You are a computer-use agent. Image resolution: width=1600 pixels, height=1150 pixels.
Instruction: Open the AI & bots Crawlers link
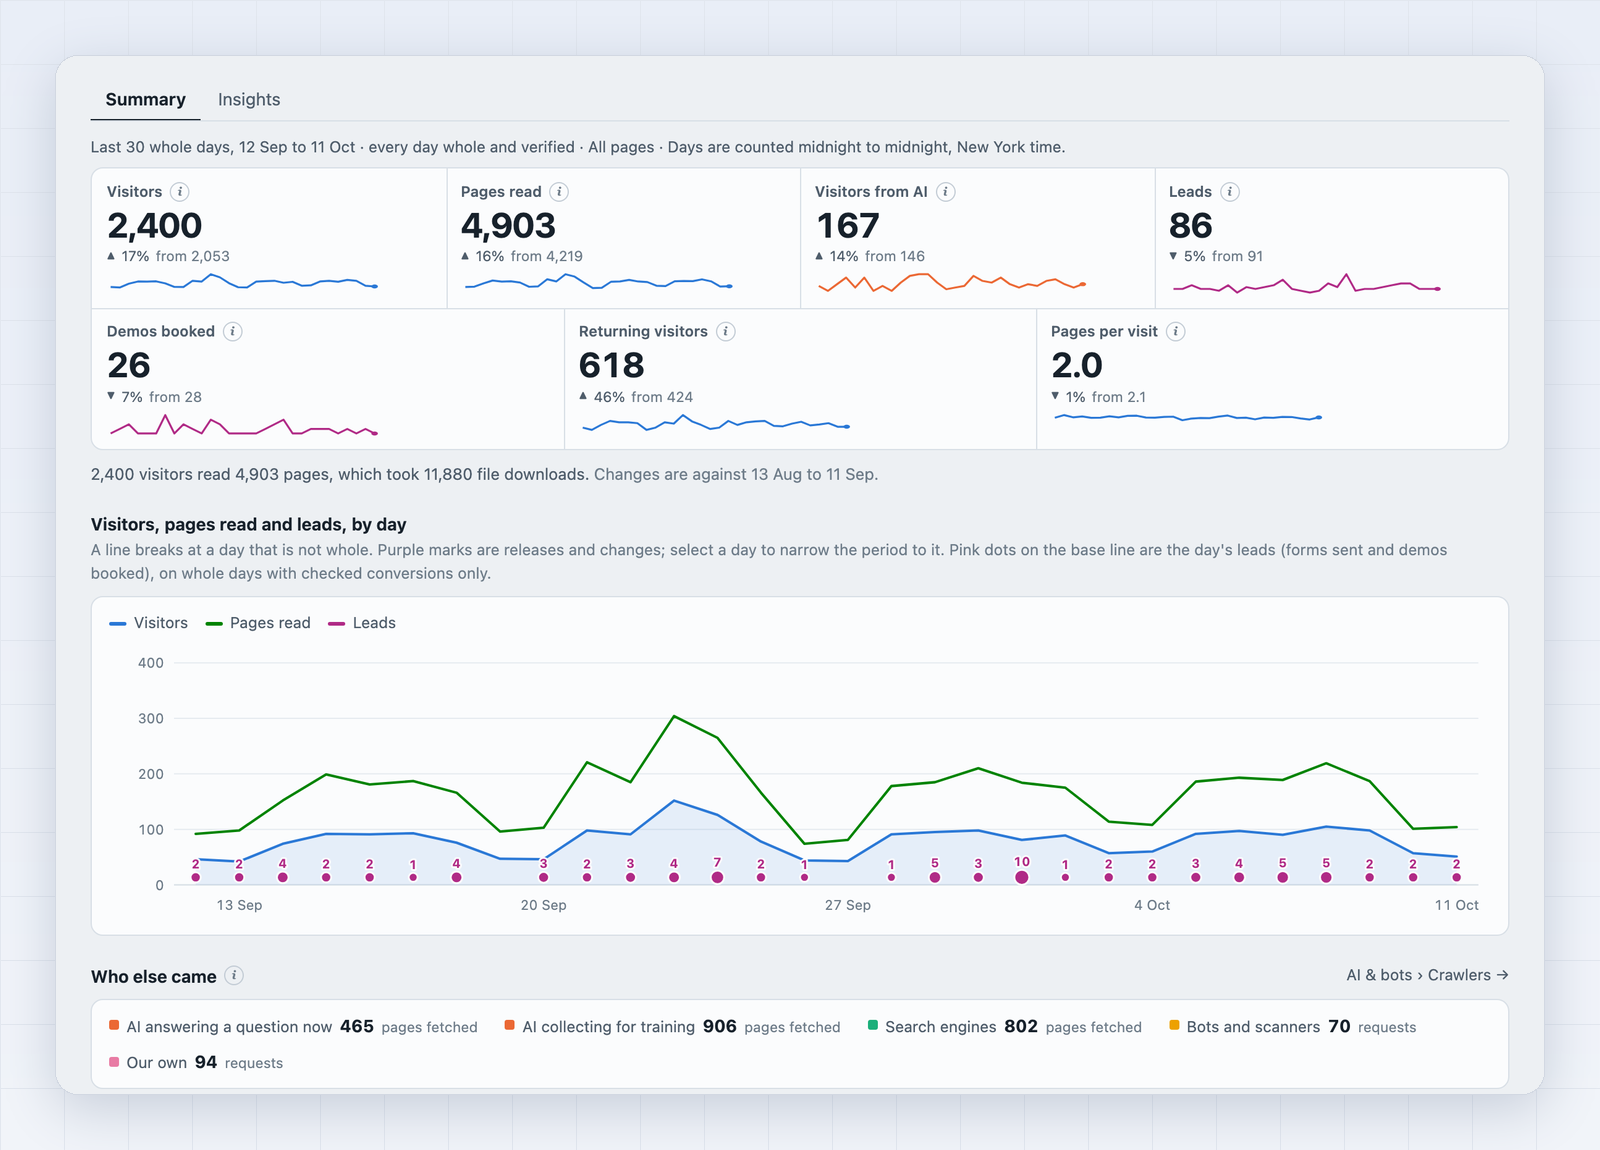tap(1427, 975)
